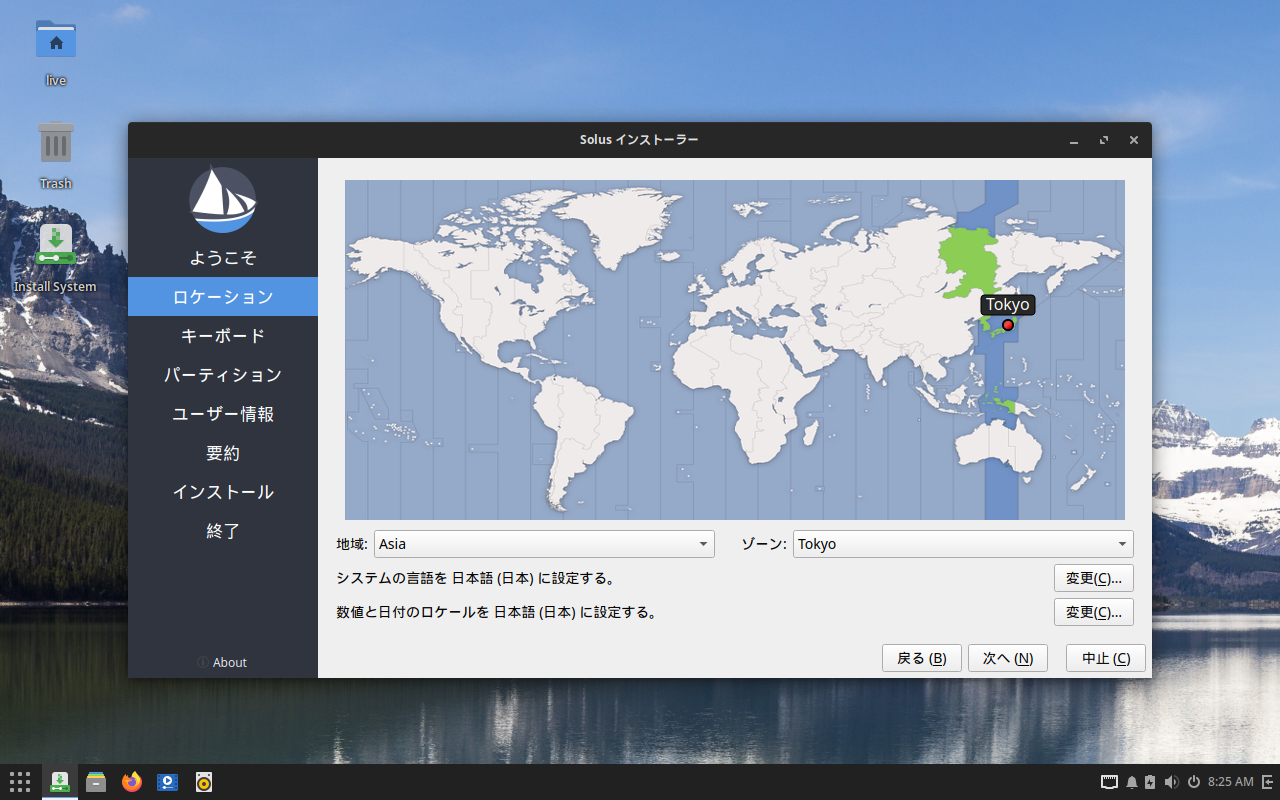
Task: Click the システムの言語を 日本語 (日本) に設定する。 text
Action: pyautogui.click(x=476, y=578)
